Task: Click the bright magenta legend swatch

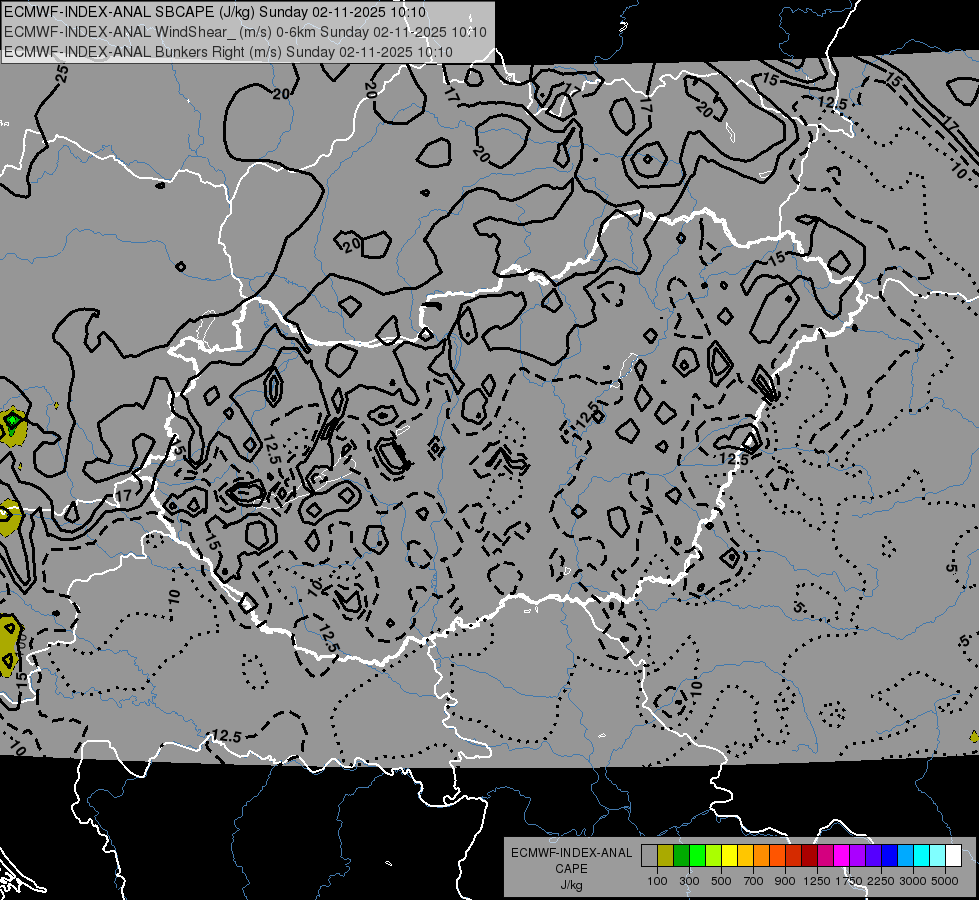Action: point(842,856)
